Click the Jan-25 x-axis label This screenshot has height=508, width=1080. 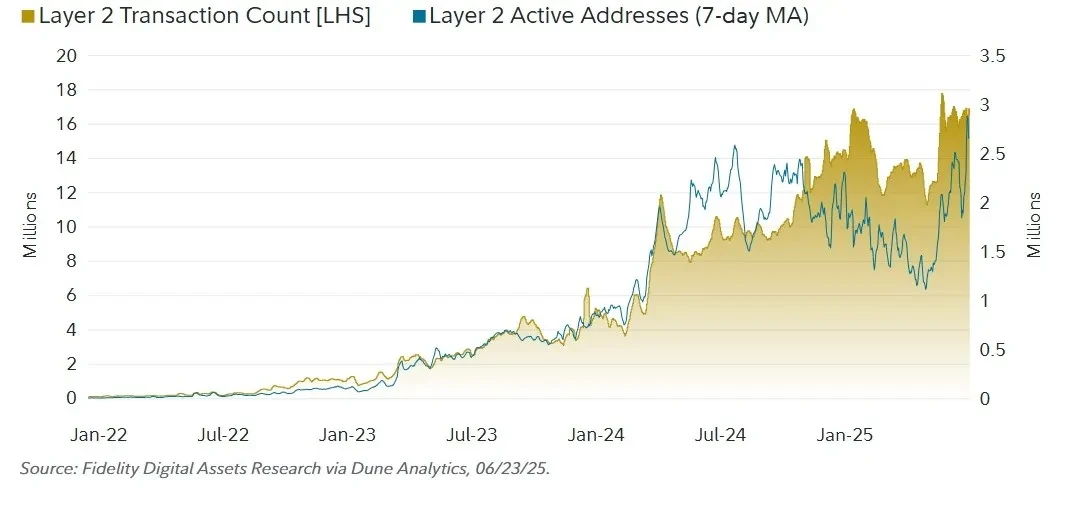point(846,435)
